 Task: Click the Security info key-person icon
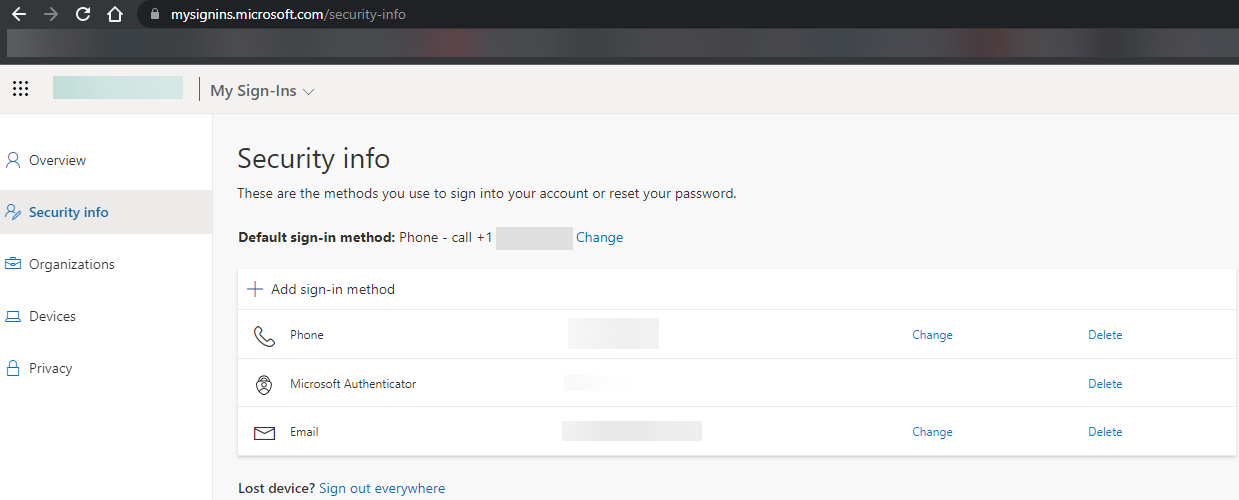(x=13, y=212)
